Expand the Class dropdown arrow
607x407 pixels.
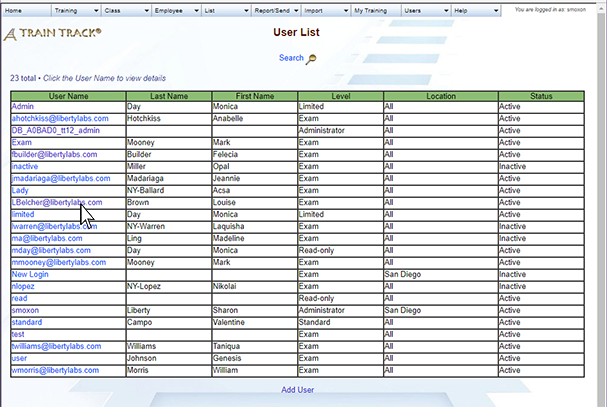pos(146,11)
